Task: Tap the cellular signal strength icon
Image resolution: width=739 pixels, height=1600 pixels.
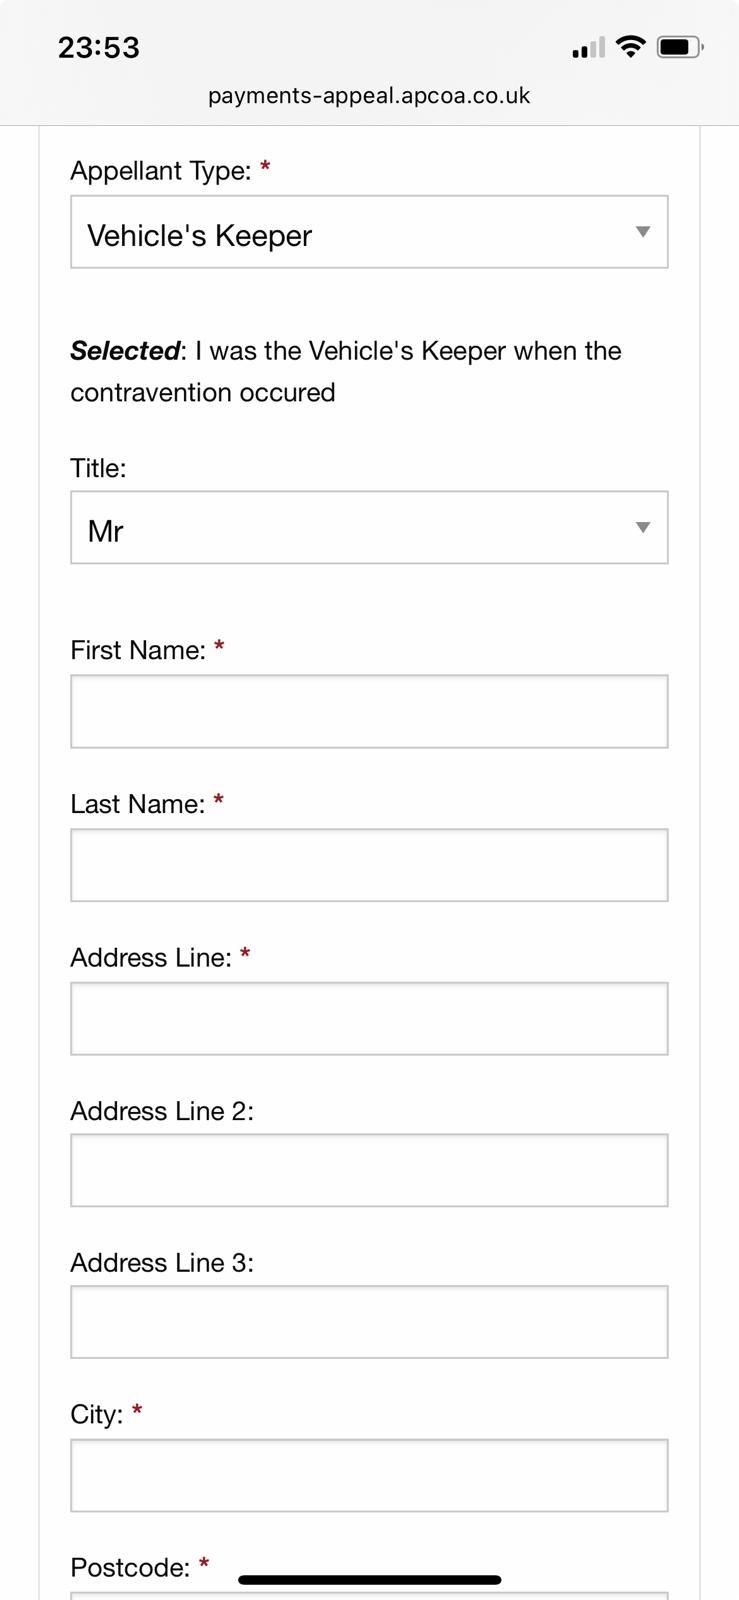Action: point(588,47)
